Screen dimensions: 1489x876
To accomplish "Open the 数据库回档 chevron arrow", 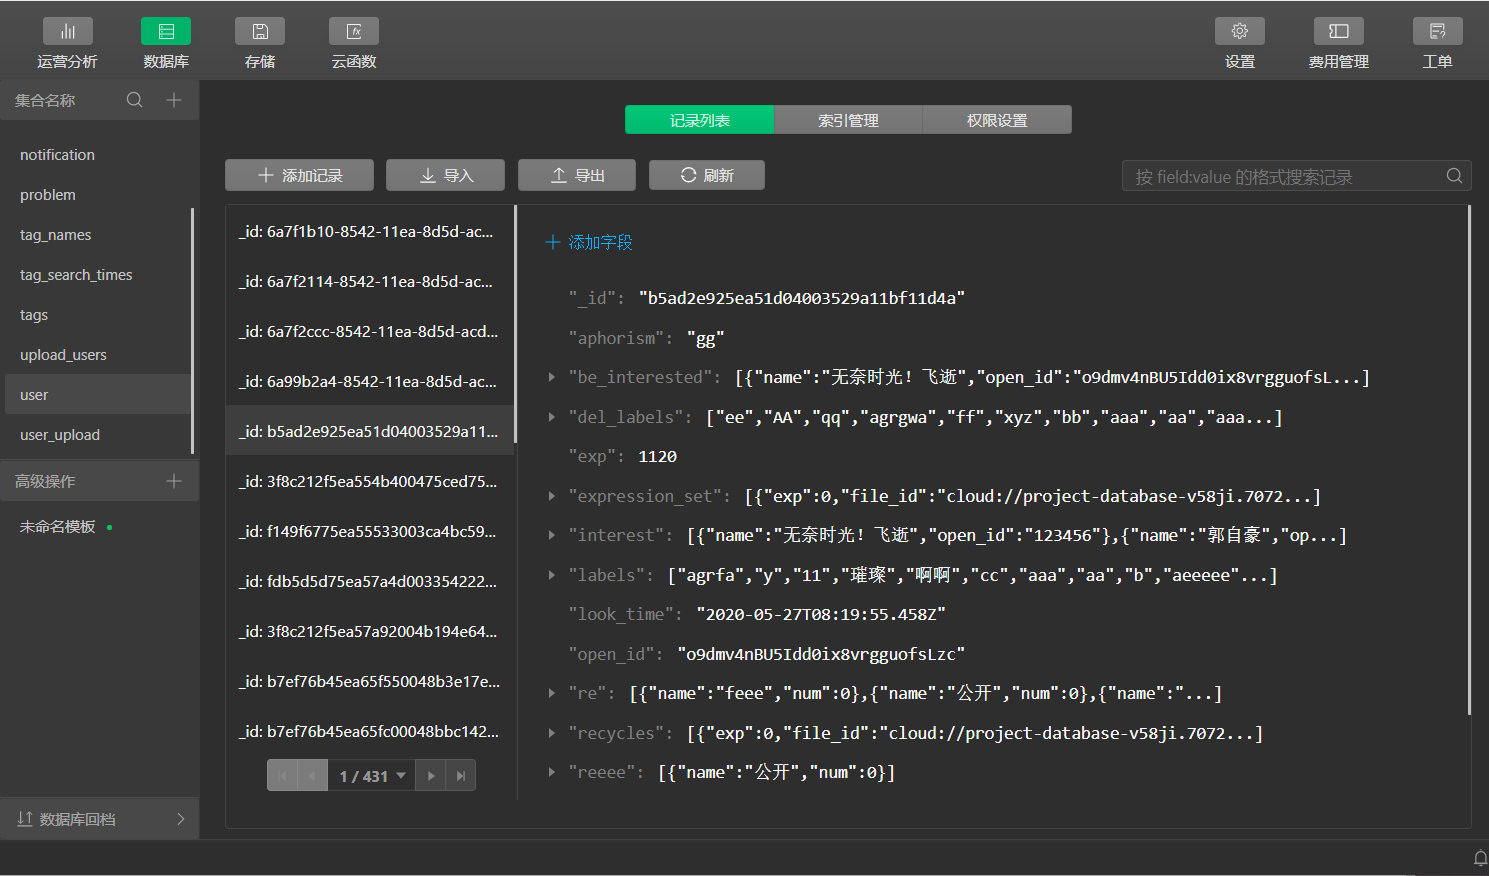I will coord(181,819).
